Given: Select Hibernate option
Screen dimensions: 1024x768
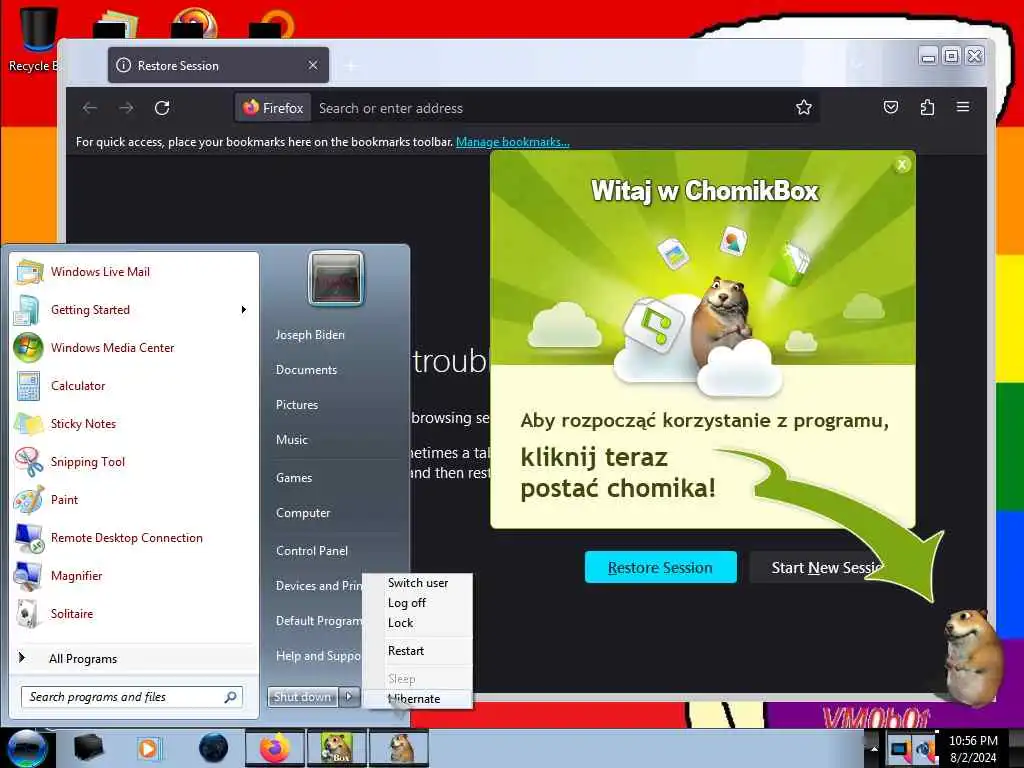Looking at the screenshot, I should point(418,699).
